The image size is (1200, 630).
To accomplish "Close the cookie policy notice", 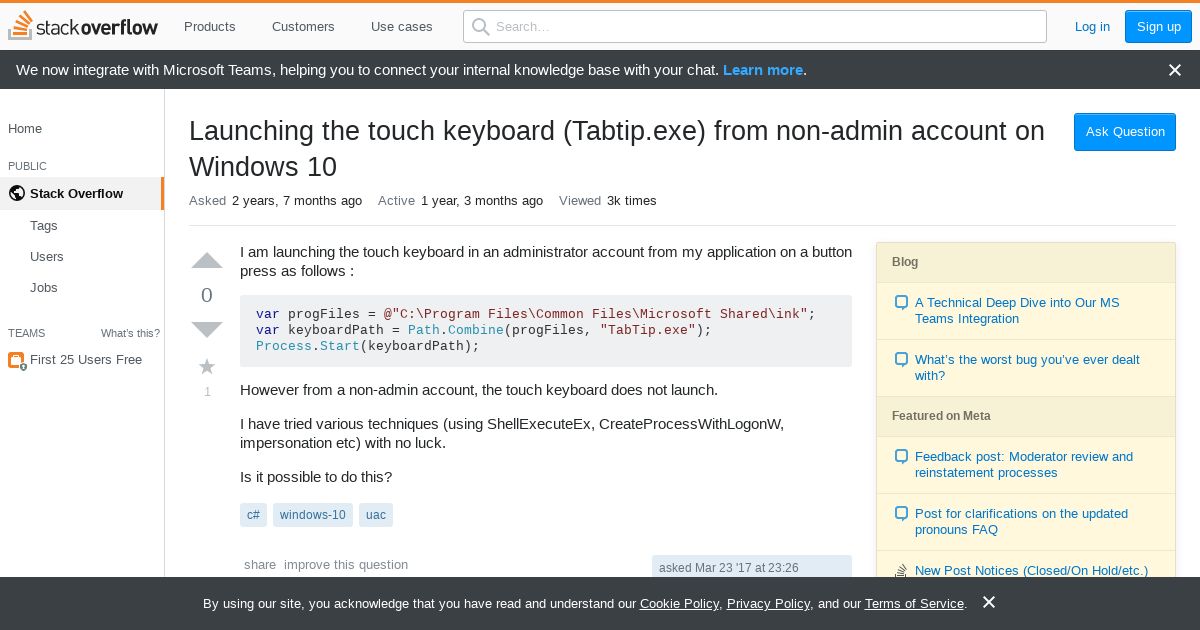I will [989, 602].
